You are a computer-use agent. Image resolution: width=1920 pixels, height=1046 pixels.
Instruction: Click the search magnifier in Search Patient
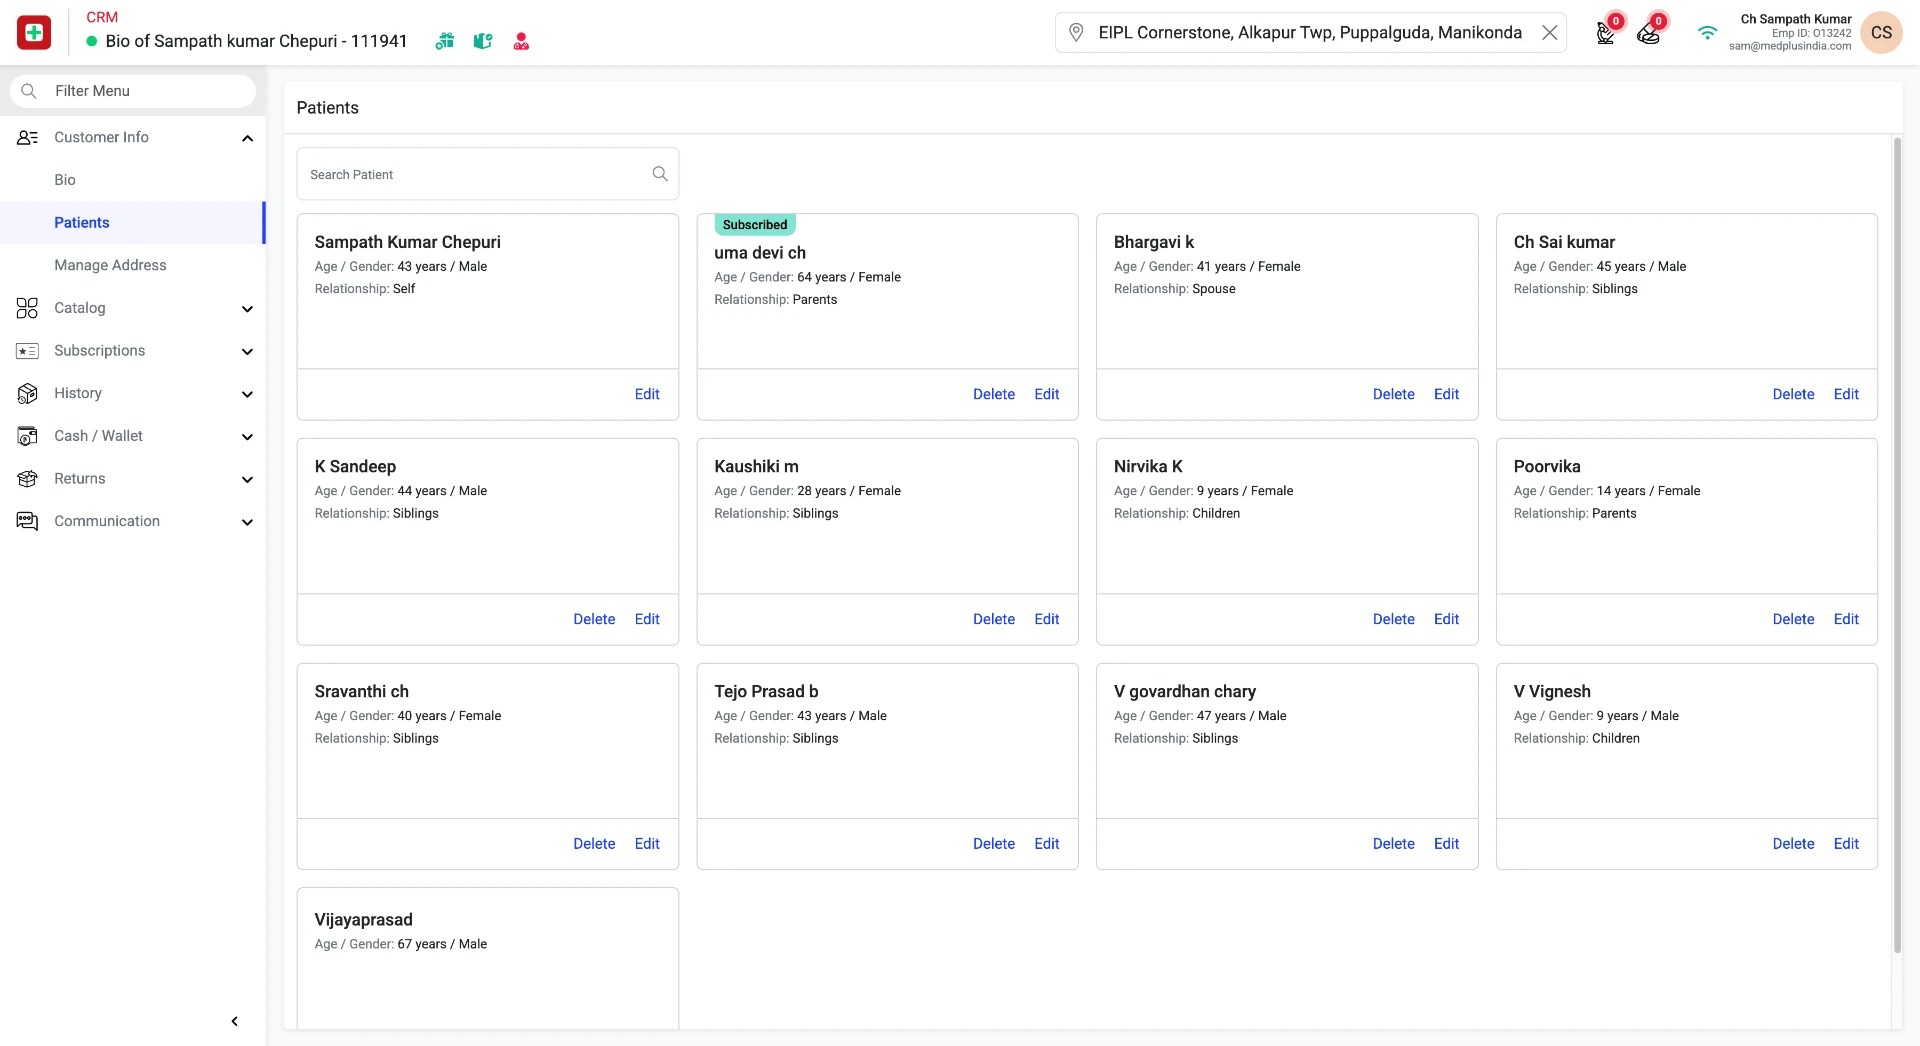tap(660, 174)
